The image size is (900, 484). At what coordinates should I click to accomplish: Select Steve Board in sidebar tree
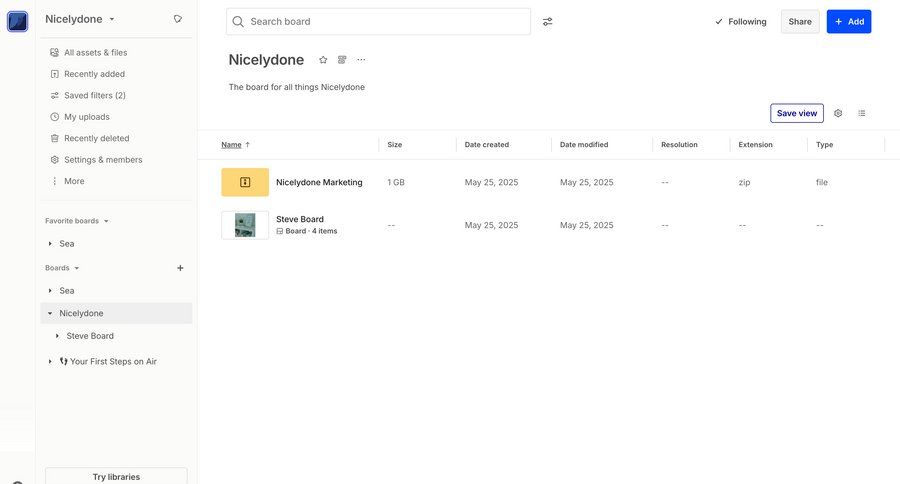90,336
